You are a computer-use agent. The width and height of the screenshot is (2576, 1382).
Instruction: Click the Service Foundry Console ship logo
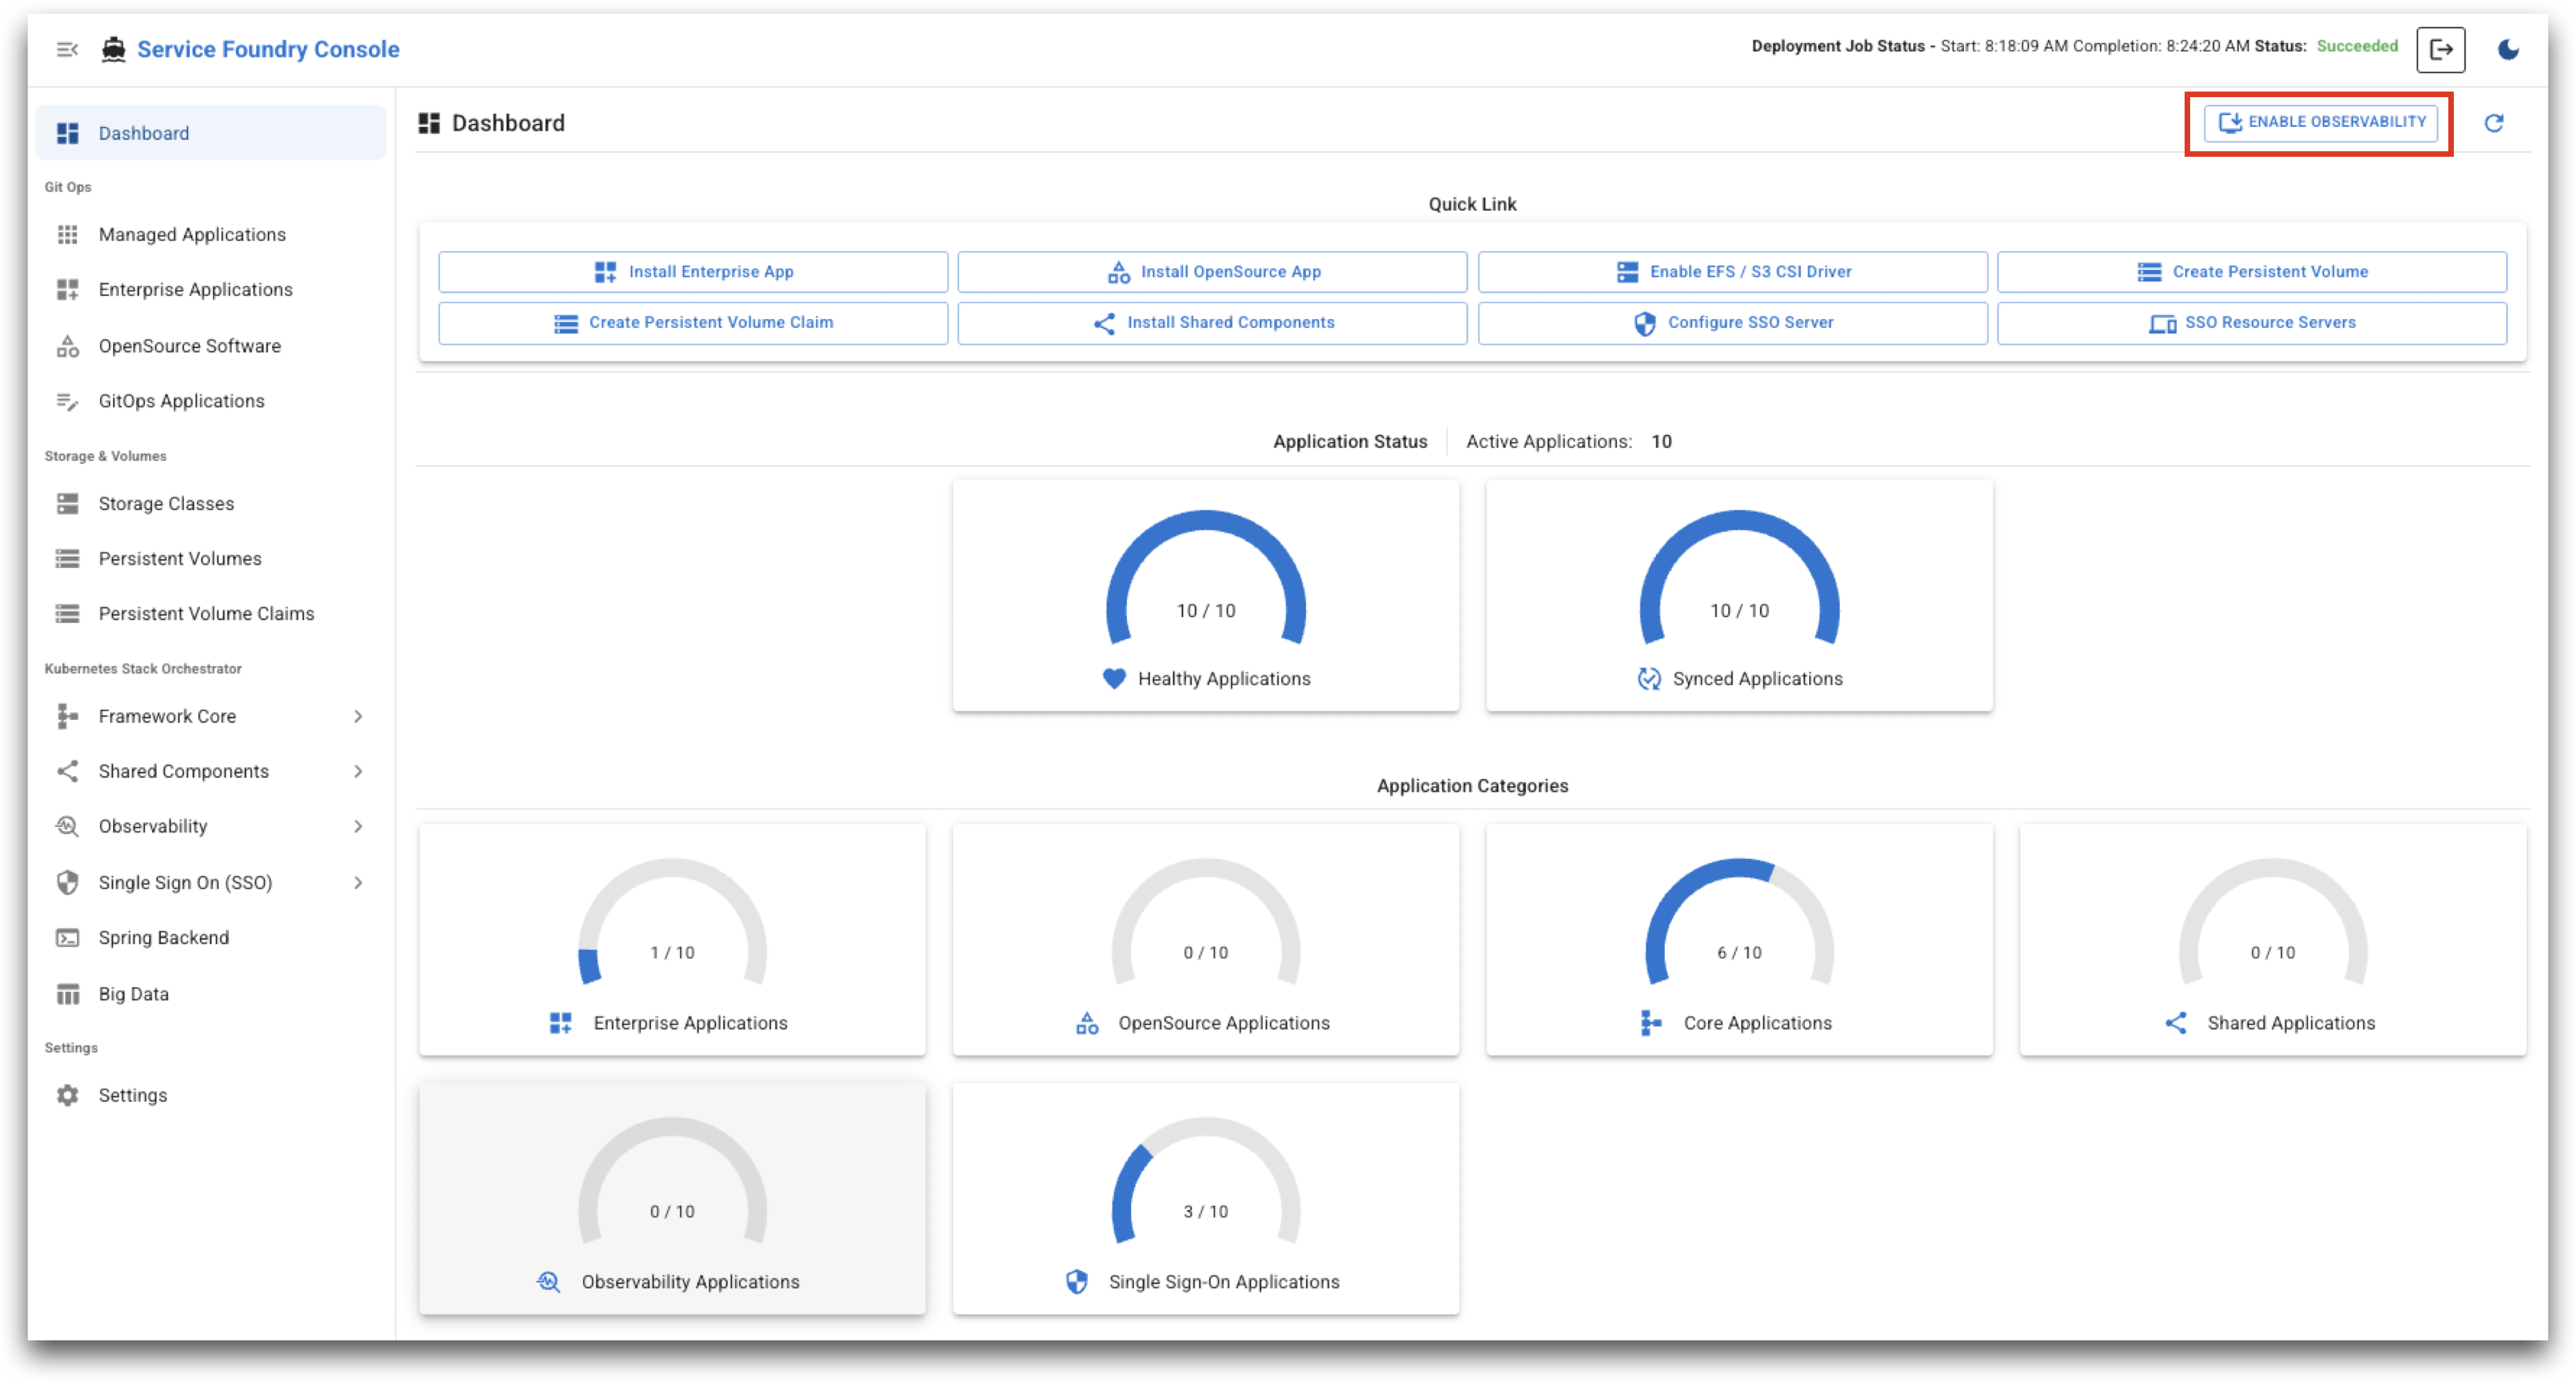point(113,48)
